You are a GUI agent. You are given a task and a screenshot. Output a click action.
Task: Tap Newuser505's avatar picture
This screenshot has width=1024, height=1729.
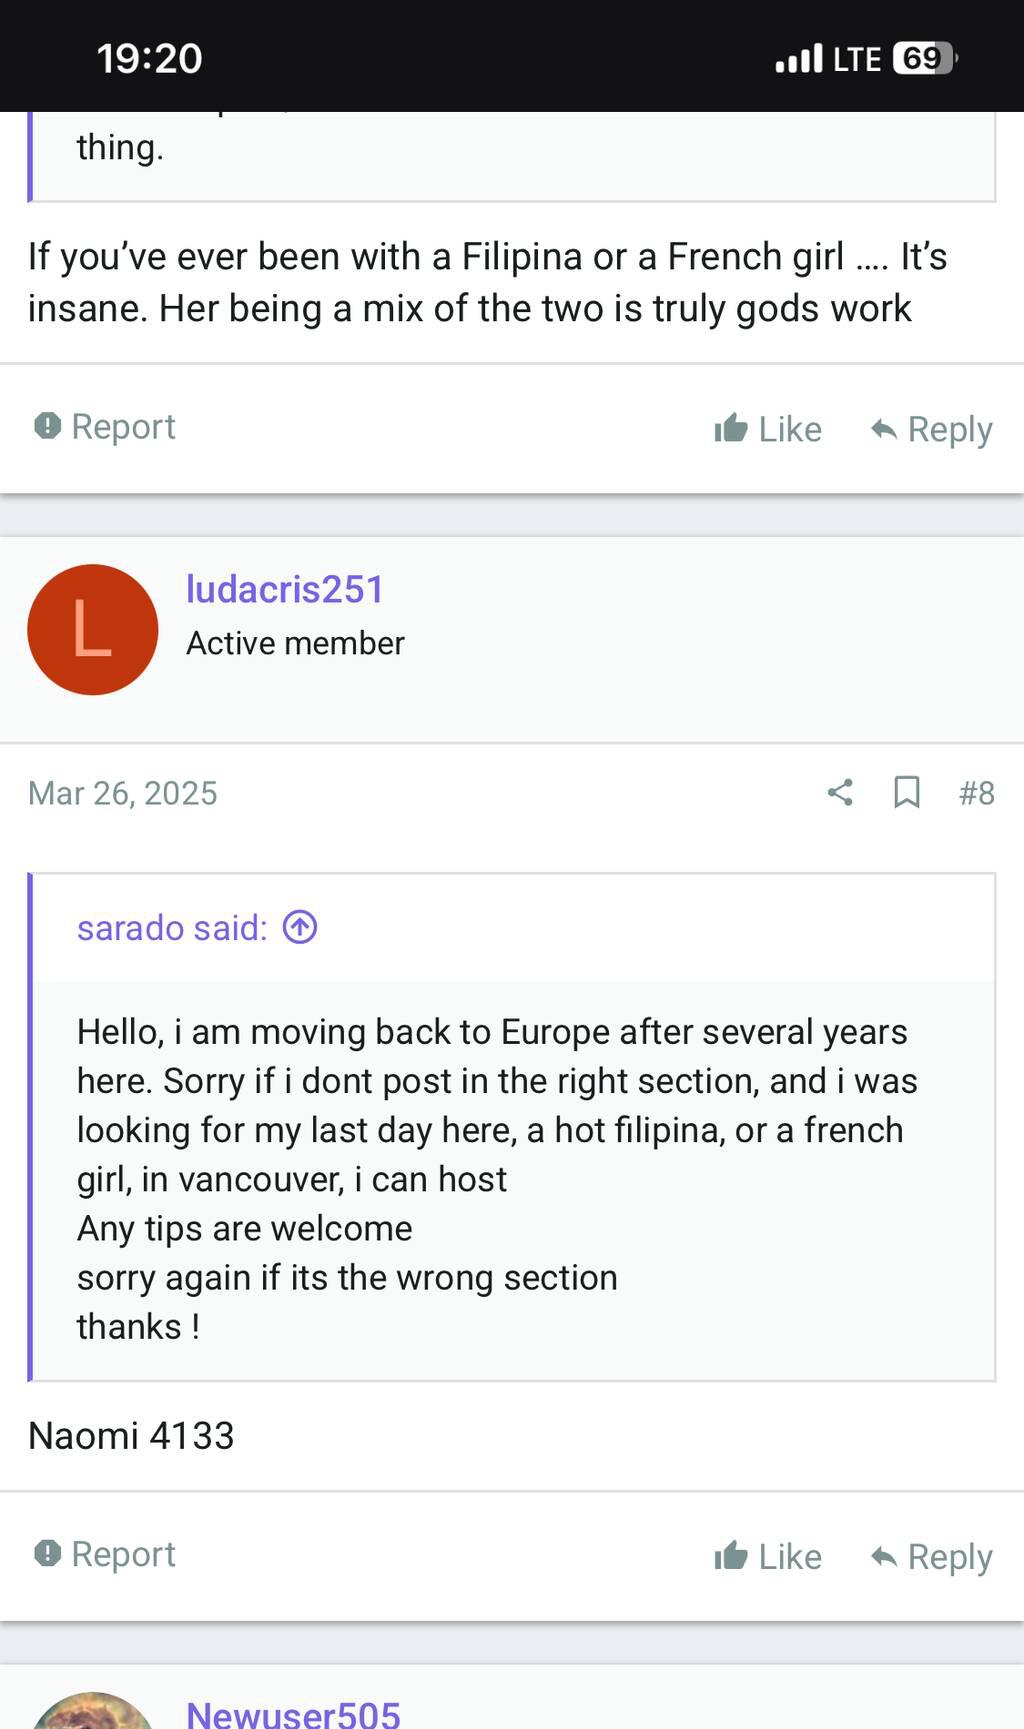93,1712
